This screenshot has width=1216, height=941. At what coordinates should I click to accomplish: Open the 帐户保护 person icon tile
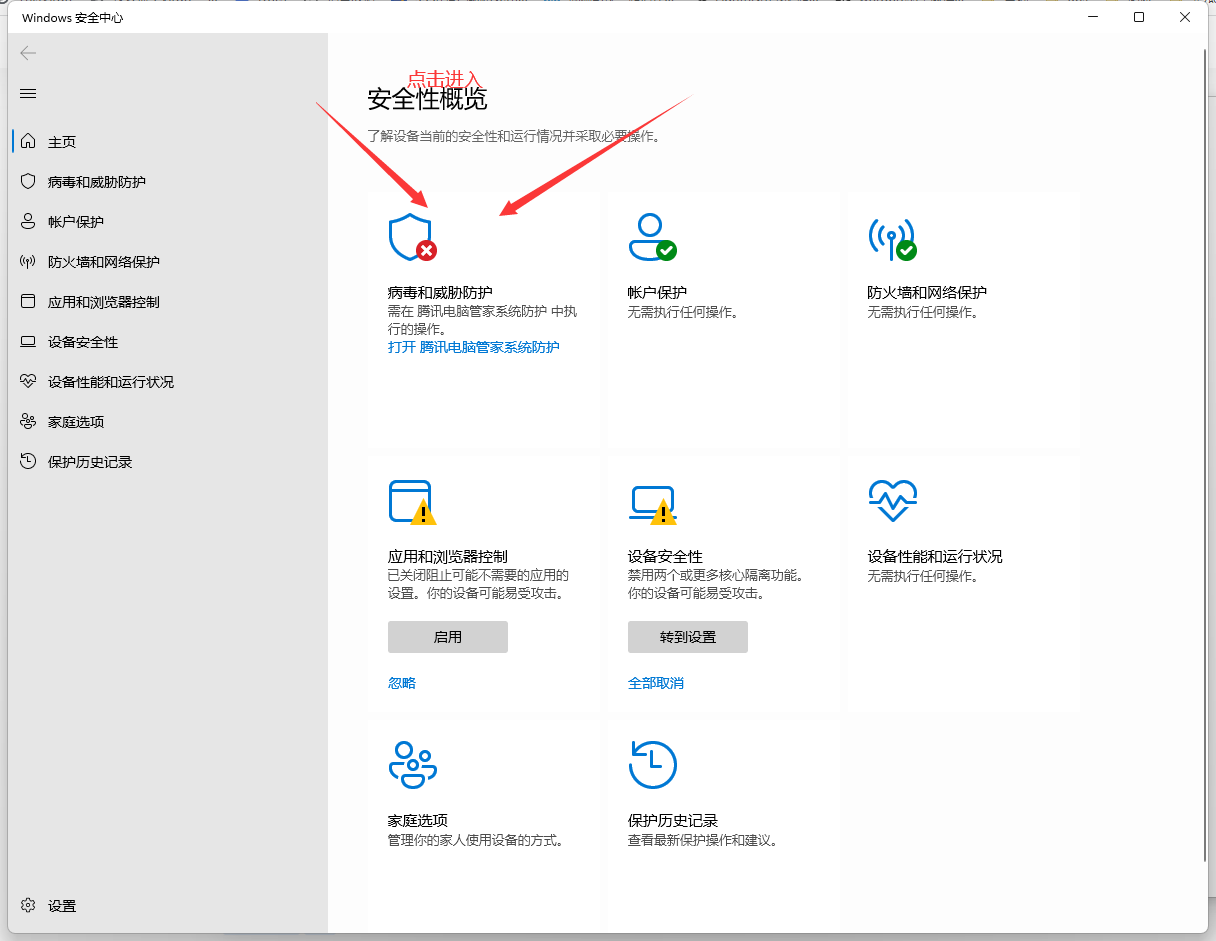point(651,237)
